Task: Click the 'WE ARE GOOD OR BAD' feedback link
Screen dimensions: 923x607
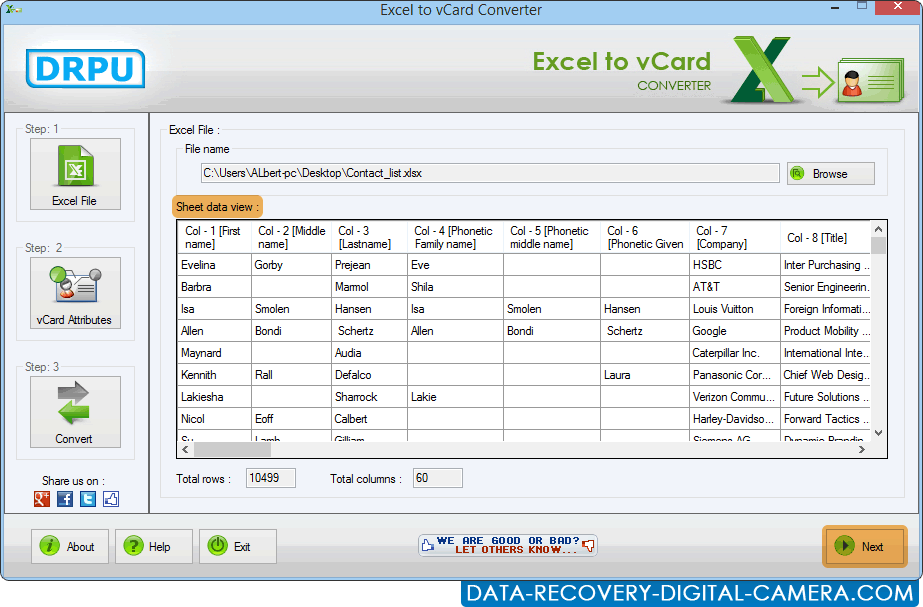Action: 507,546
